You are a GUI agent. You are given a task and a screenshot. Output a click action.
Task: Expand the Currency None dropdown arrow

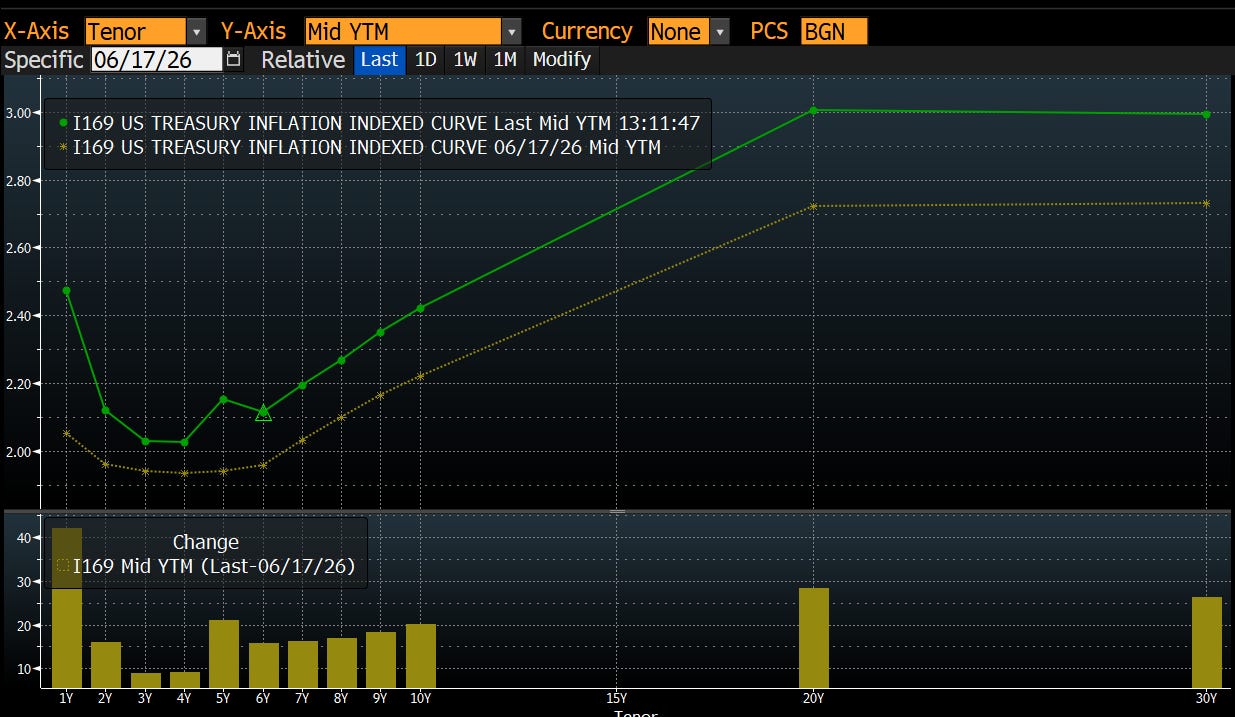click(x=720, y=32)
